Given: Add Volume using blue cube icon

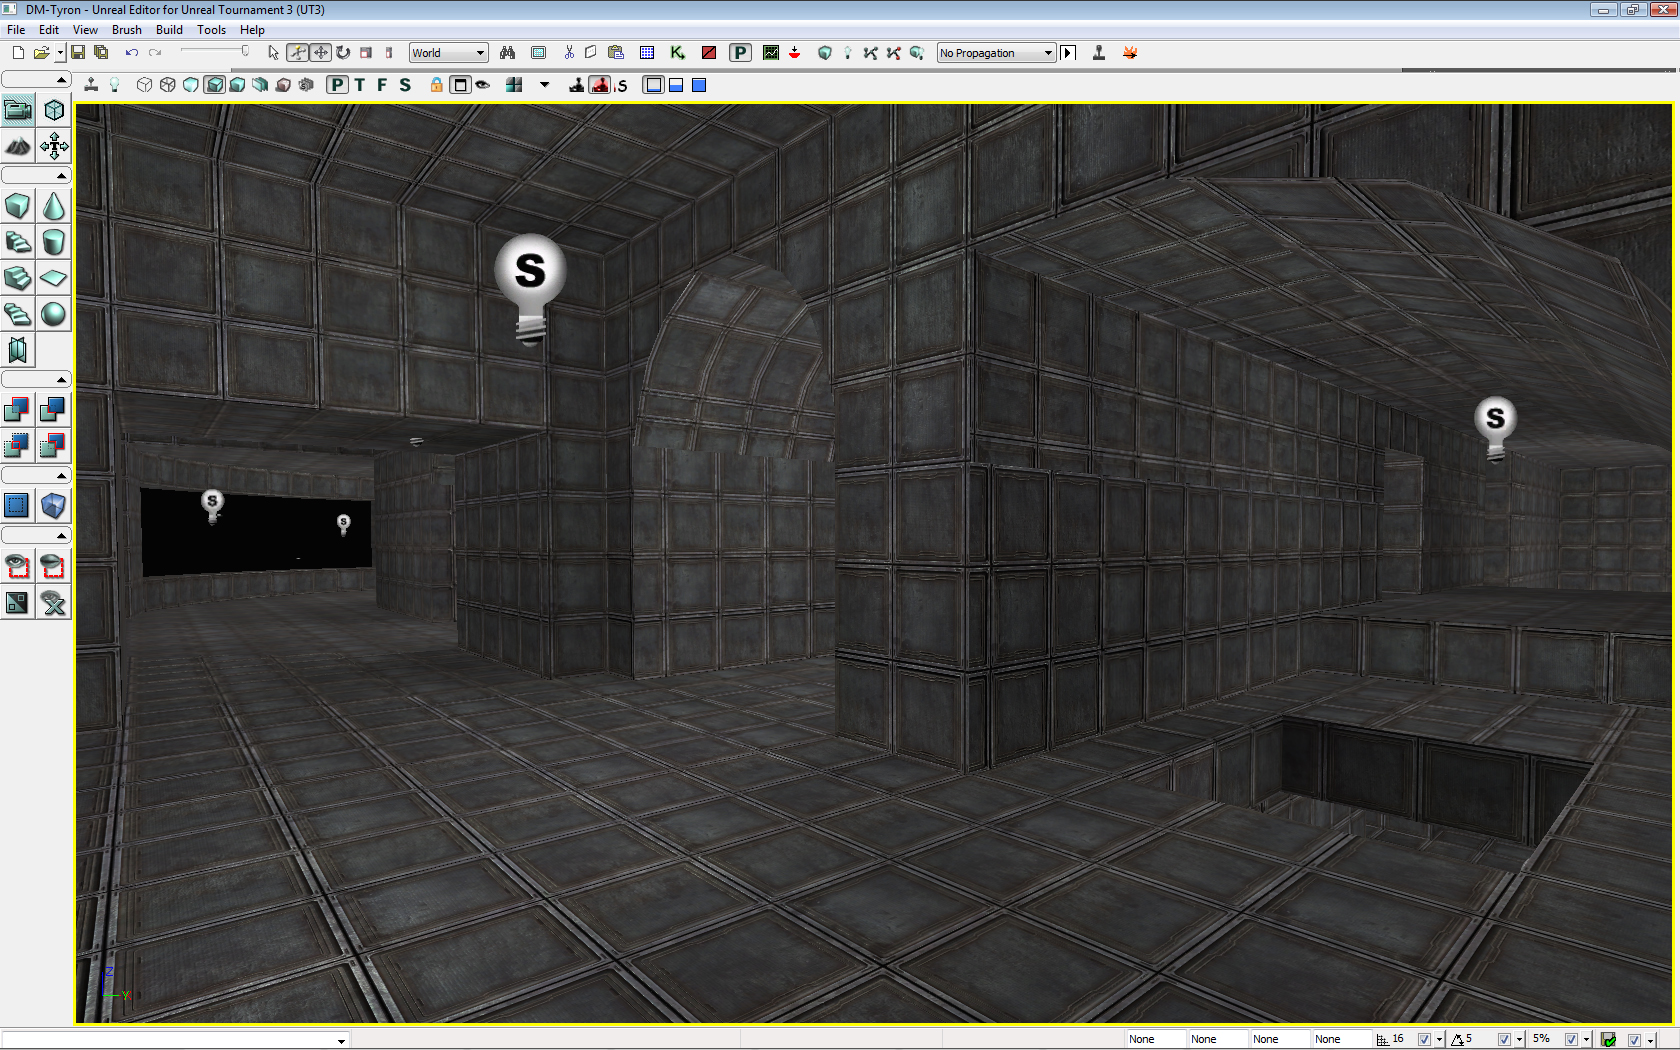Looking at the screenshot, I should click(x=54, y=505).
